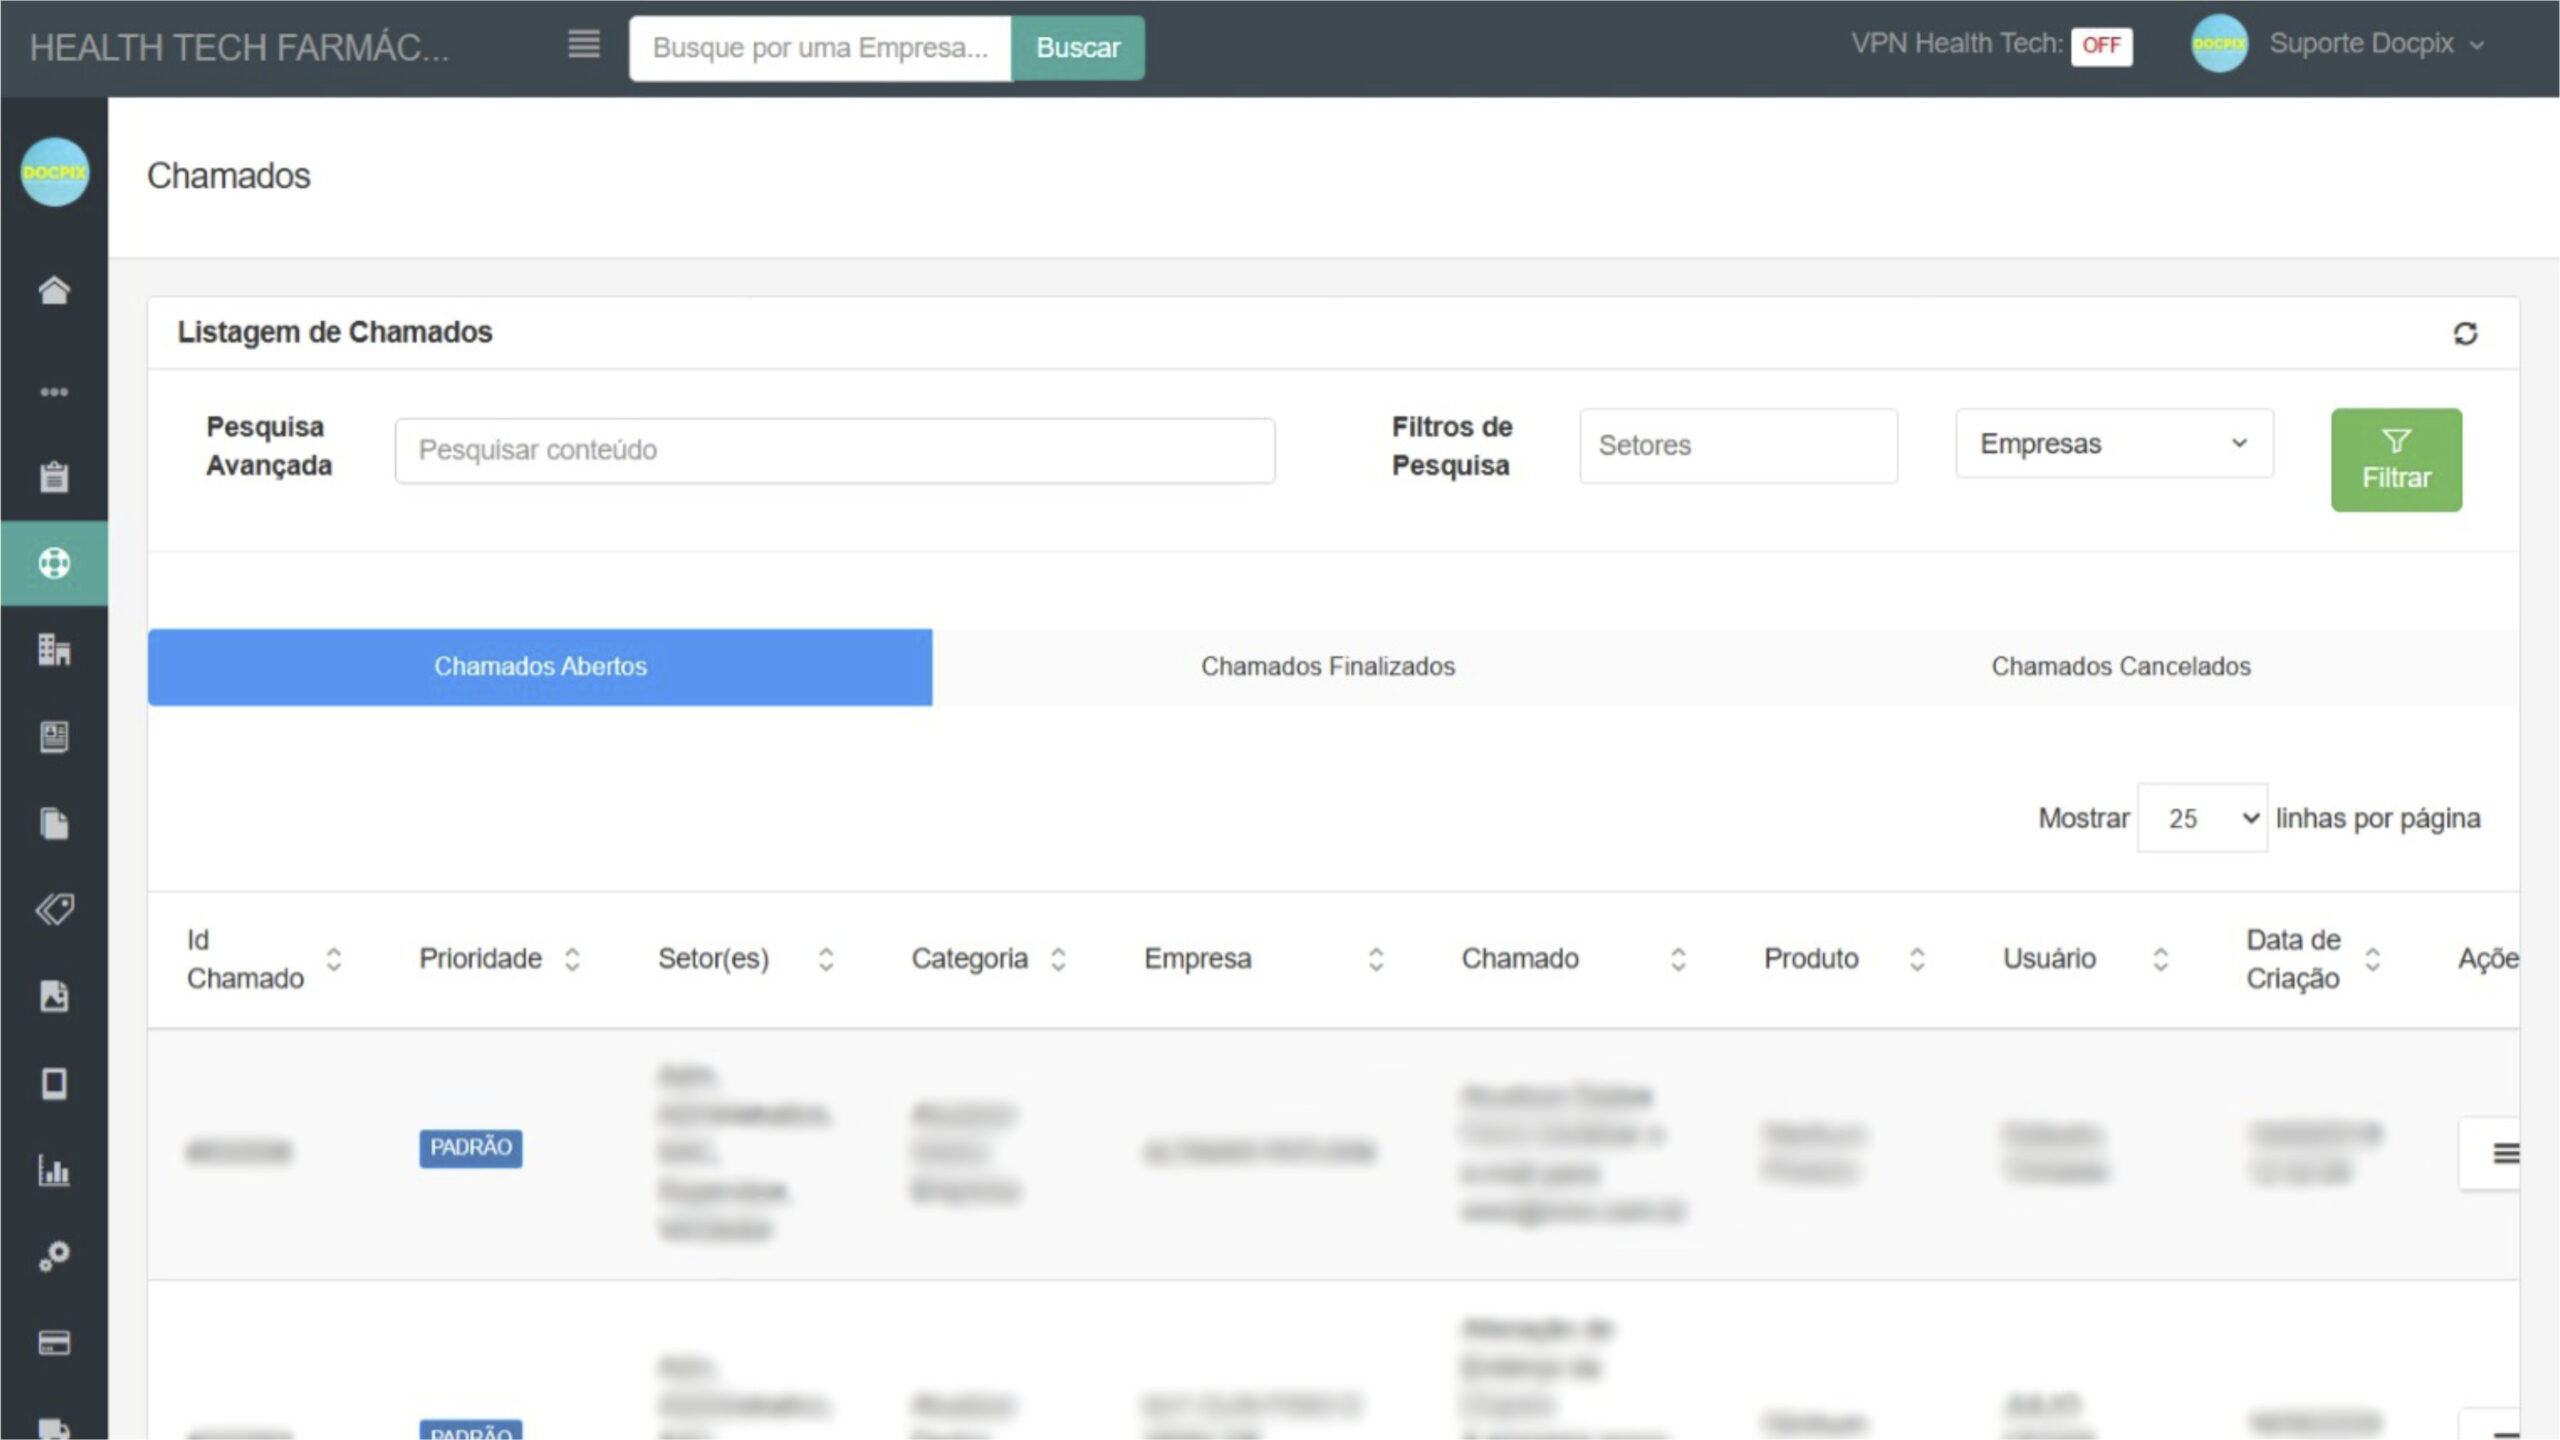Click the green Filtrar button
The width and height of the screenshot is (2560, 1440).
2396,460
